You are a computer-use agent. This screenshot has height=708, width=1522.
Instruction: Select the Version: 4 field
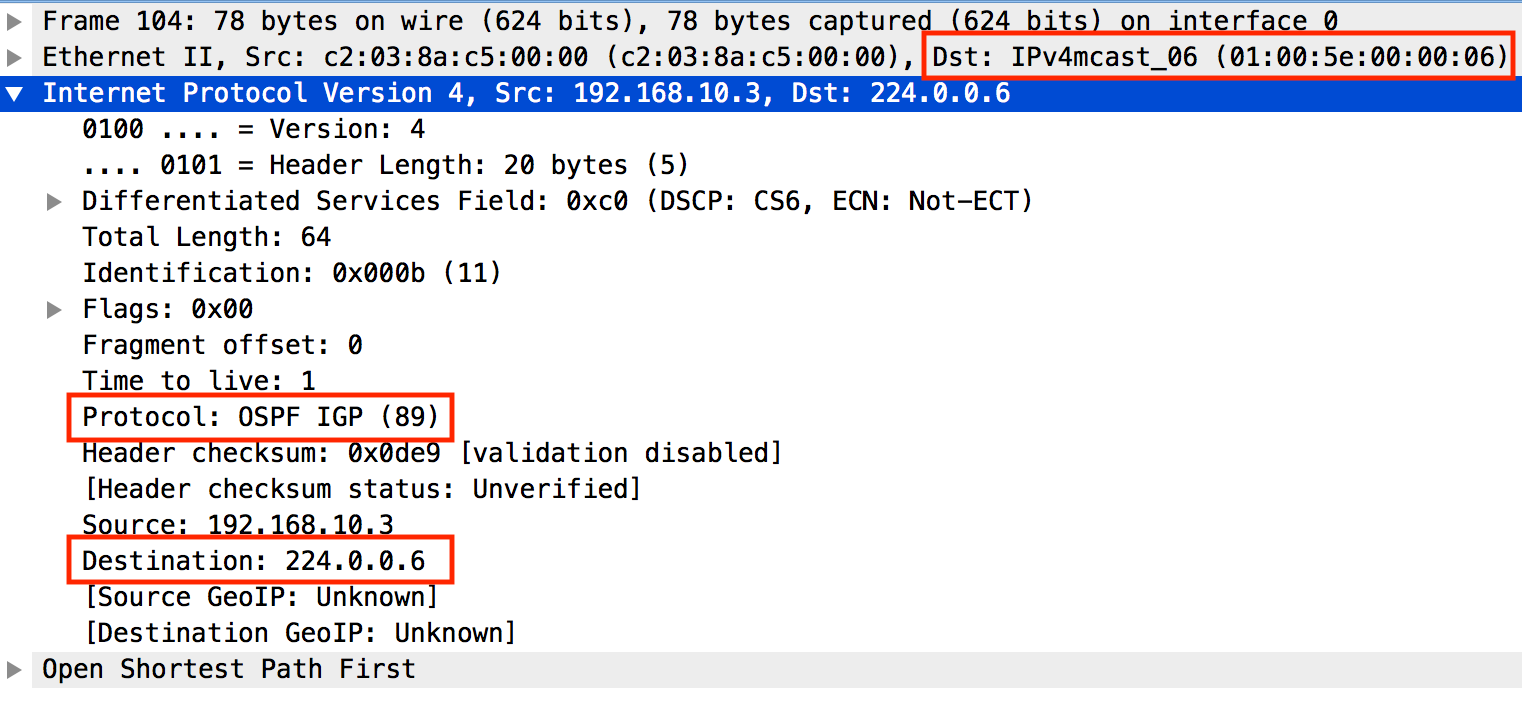[x=253, y=130]
